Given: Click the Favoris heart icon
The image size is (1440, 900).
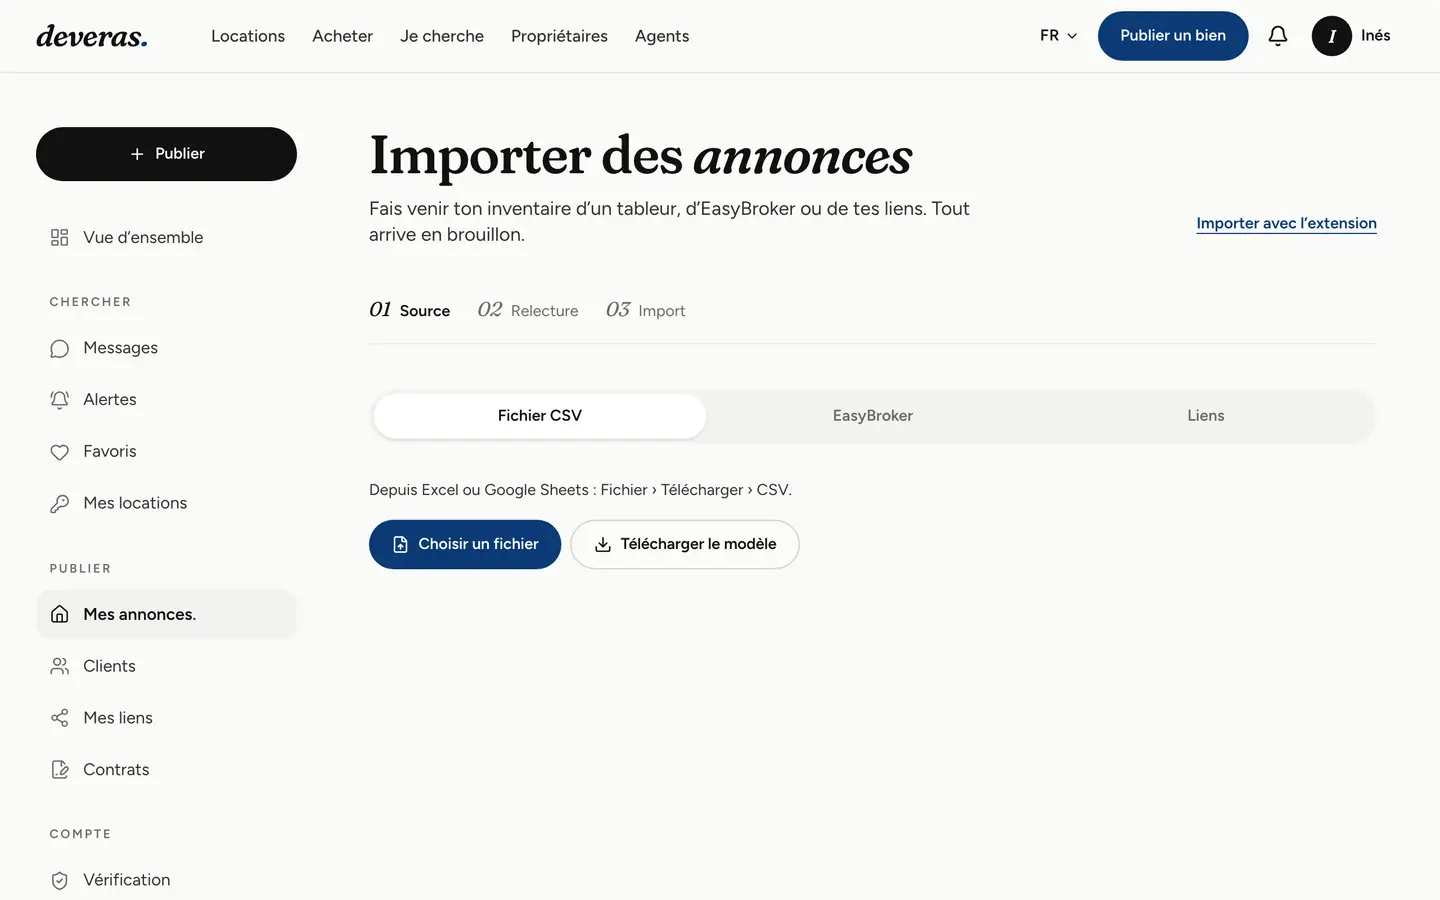Looking at the screenshot, I should coord(60,452).
